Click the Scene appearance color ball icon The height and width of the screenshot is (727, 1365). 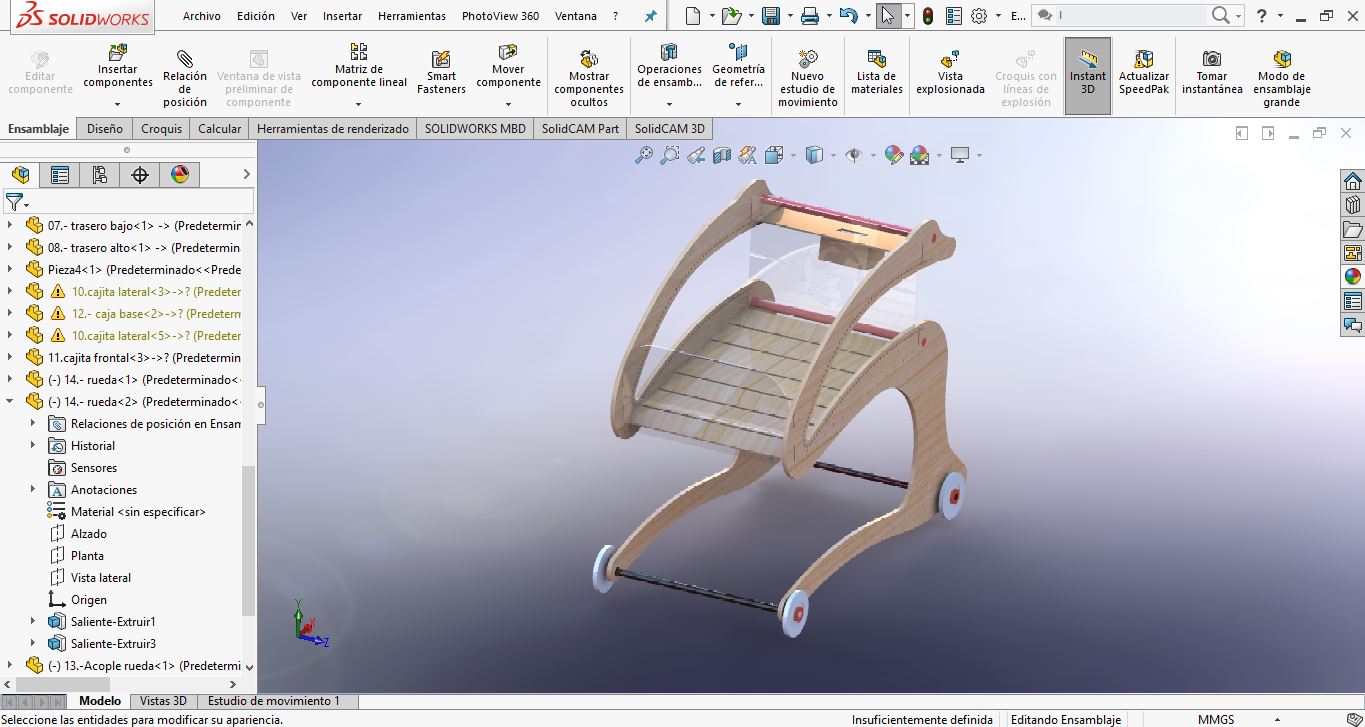point(919,155)
